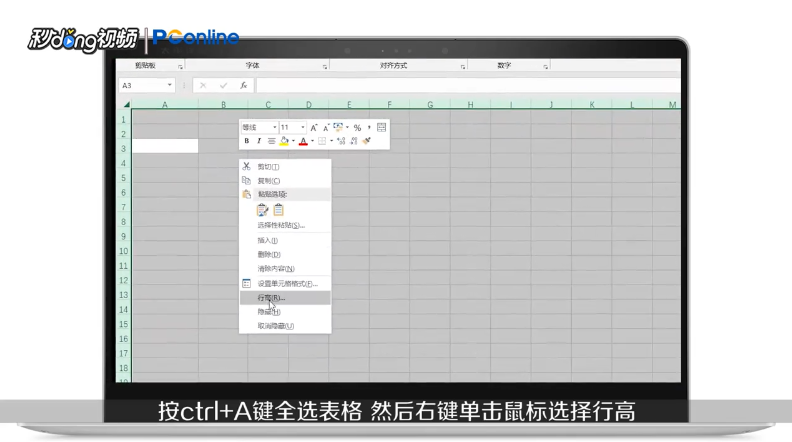Choose 删除(D) in context menu
Image resolution: width=792 pixels, height=442 pixels.
(285, 254)
